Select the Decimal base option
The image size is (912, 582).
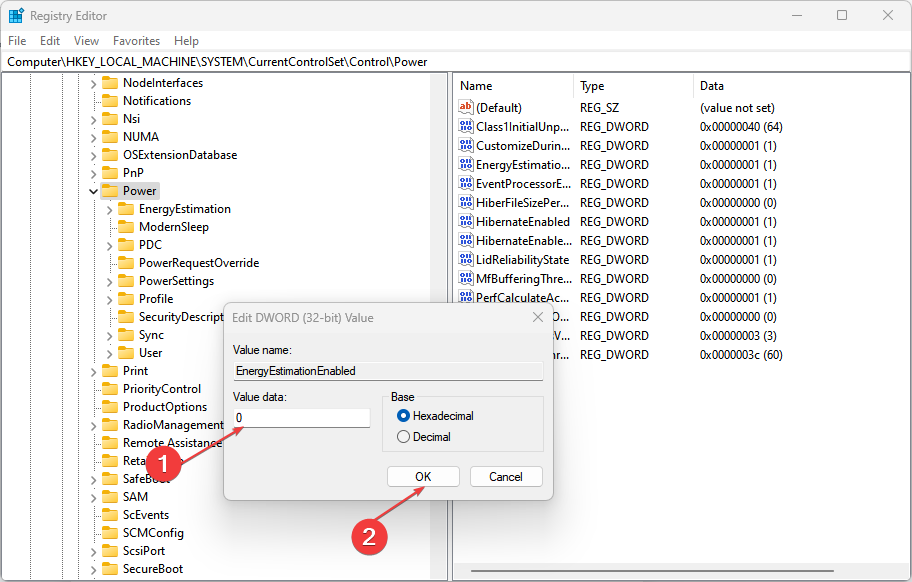423,437
